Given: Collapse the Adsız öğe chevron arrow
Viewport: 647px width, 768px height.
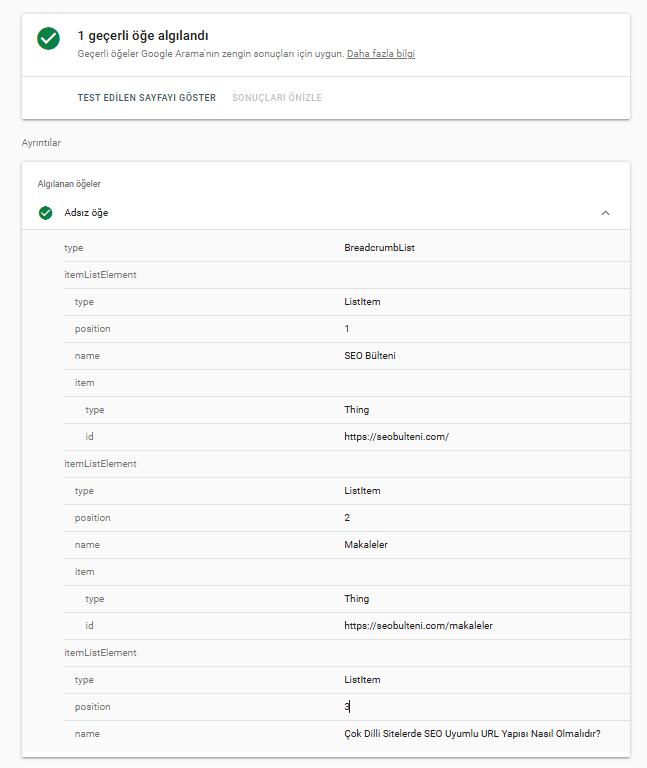Looking at the screenshot, I should coord(605,213).
